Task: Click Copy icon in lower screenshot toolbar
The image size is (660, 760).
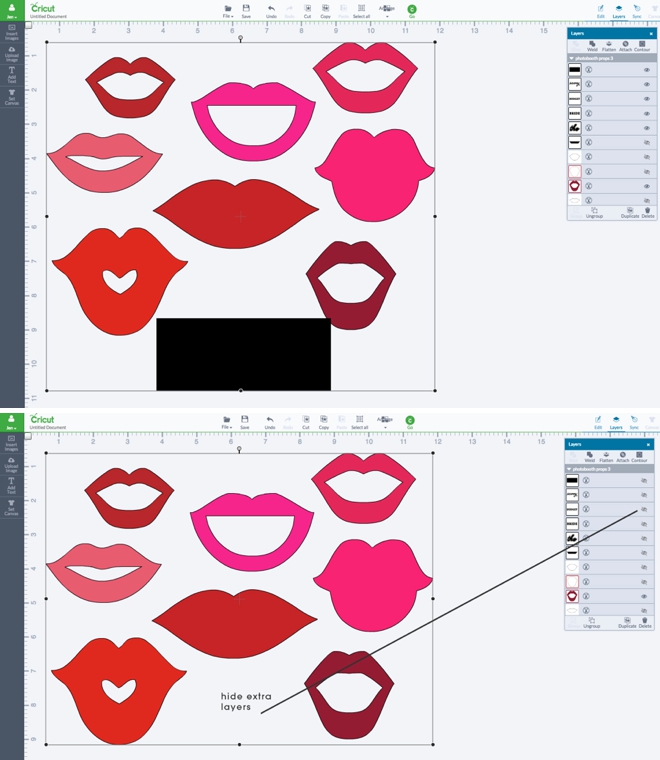Action: click(x=324, y=422)
